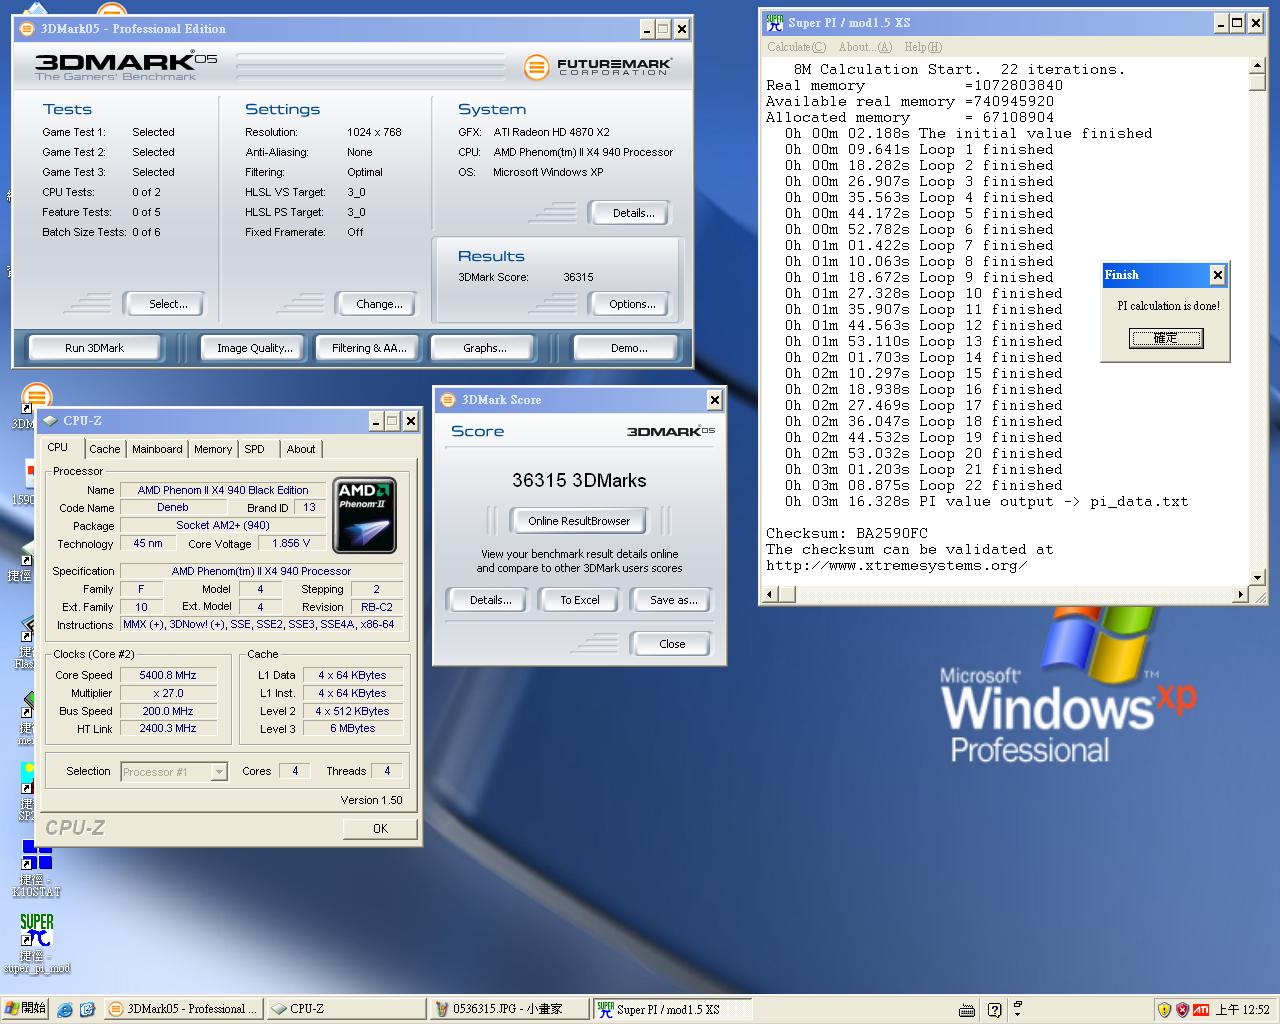Switch to 3DMark05 taskbar button
This screenshot has height=1024, width=1280.
coord(183,1010)
